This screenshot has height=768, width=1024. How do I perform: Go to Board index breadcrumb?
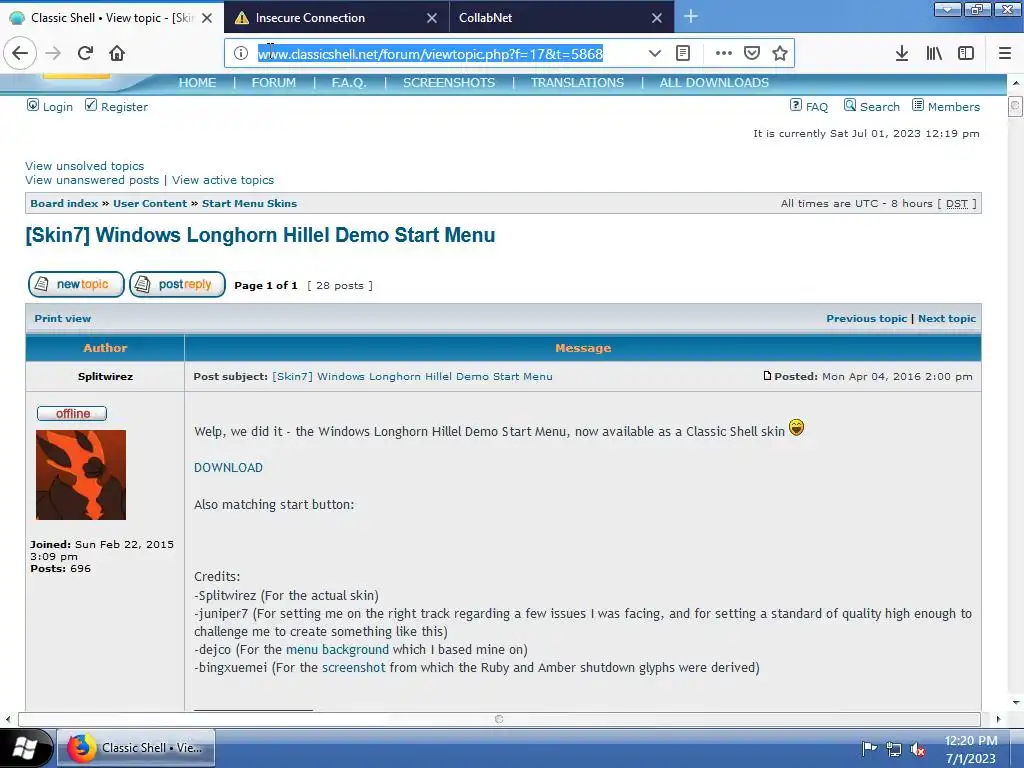pyautogui.click(x=64, y=203)
